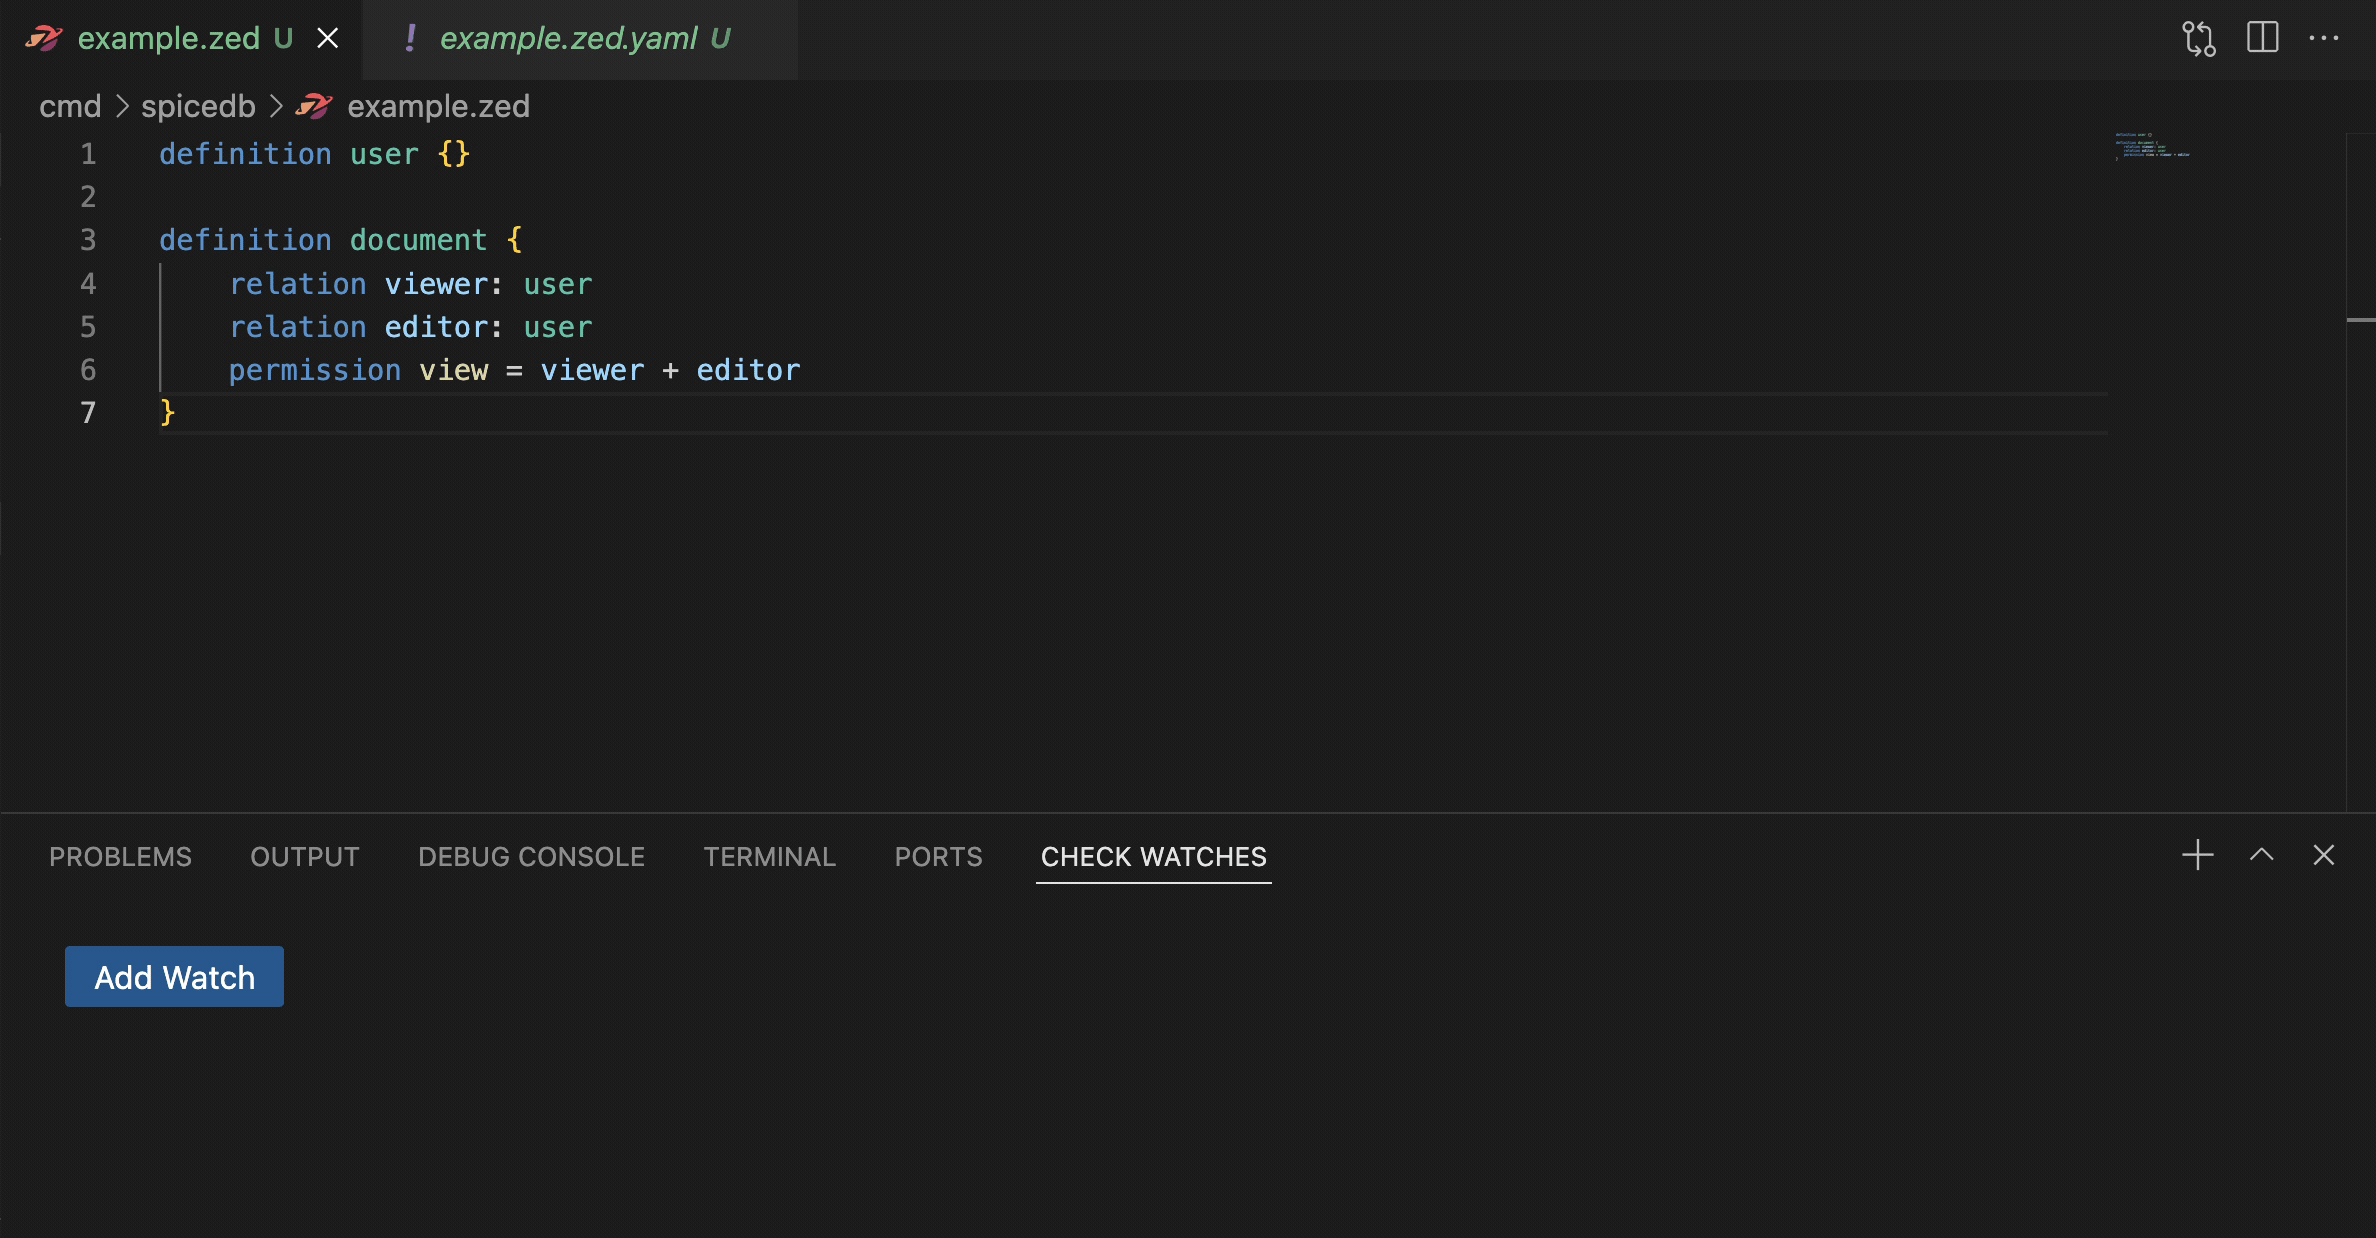The height and width of the screenshot is (1238, 2376).
Task: Open the PROBLEMS panel tab
Action: [x=120, y=857]
